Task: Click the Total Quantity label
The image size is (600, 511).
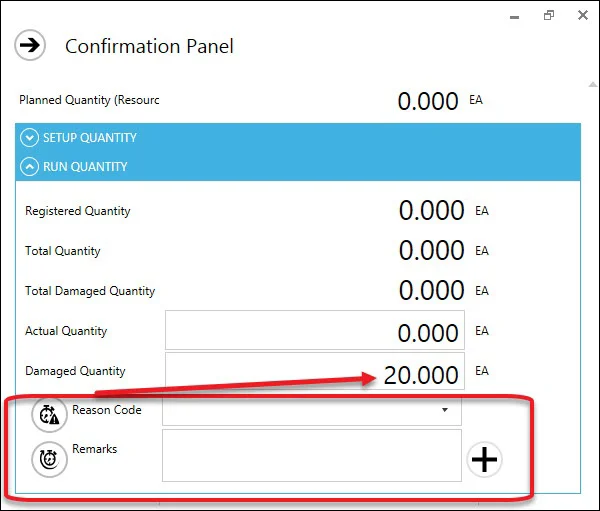Action: (x=63, y=251)
